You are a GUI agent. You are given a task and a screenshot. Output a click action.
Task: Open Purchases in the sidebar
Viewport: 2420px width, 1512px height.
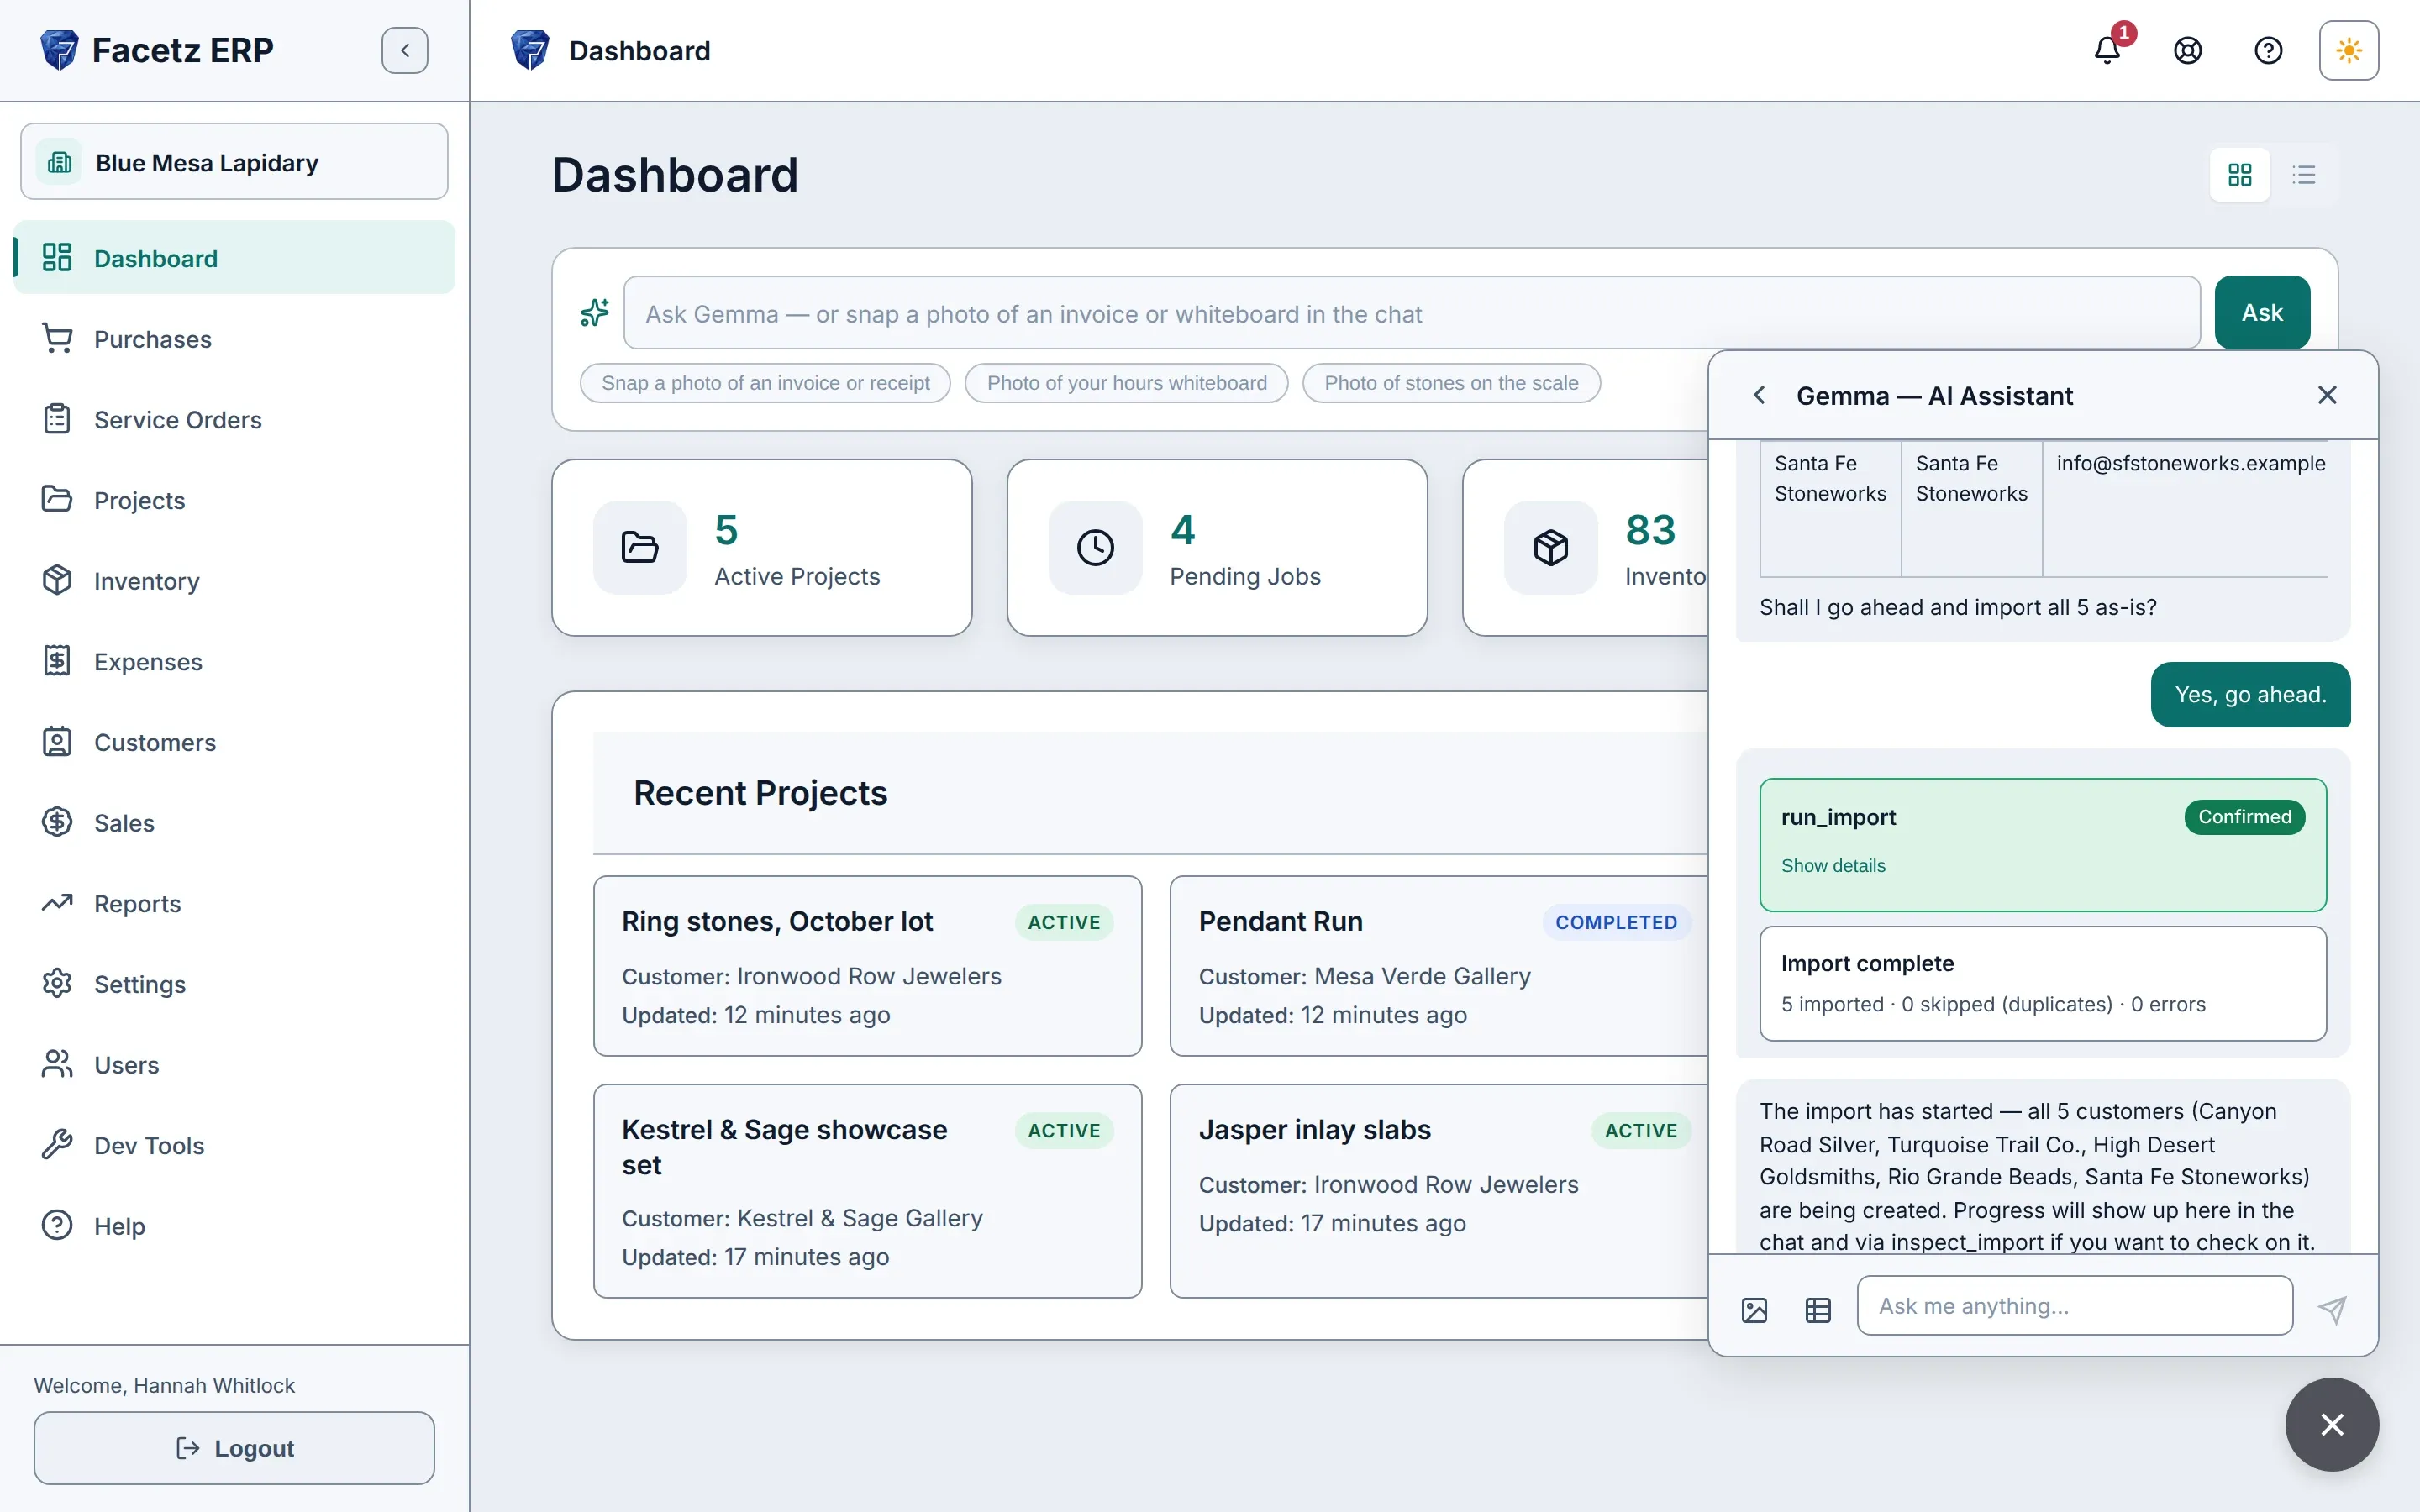pos(234,339)
